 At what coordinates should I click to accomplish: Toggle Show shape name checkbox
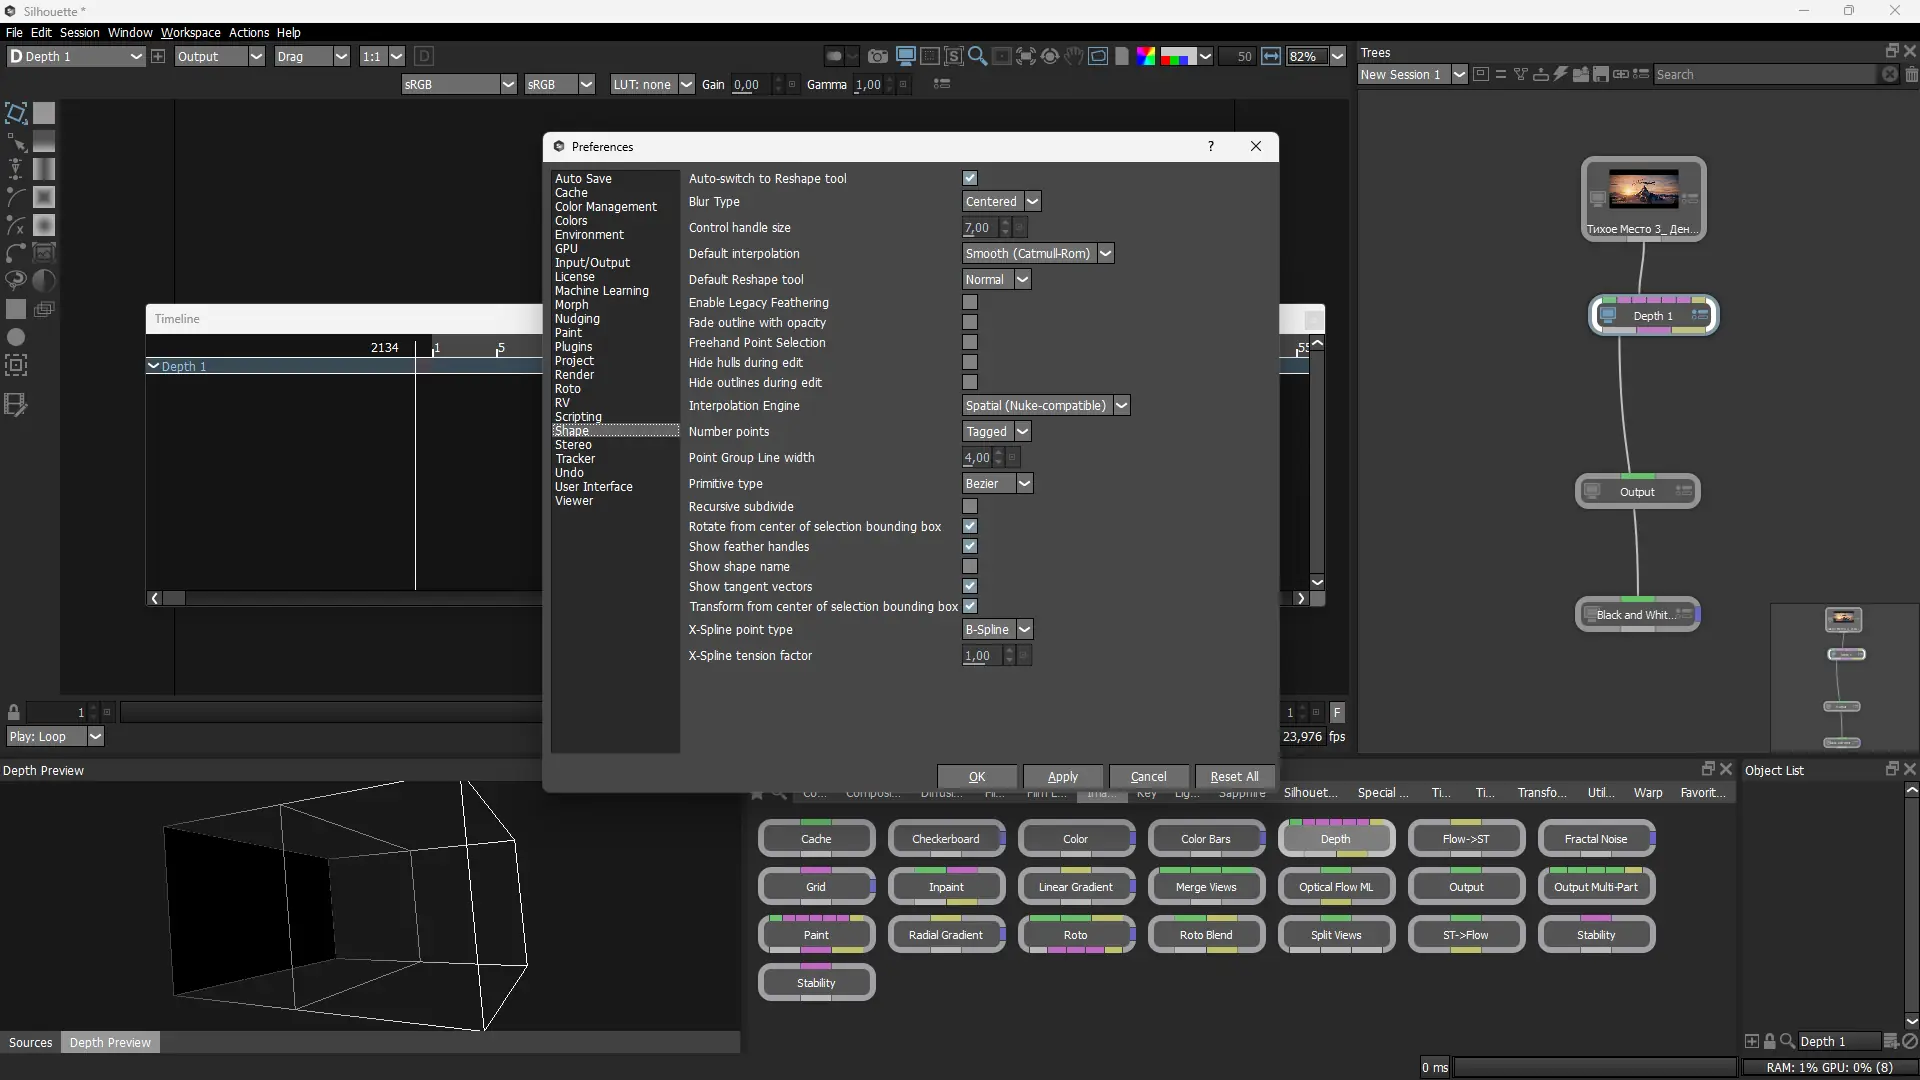[969, 567]
